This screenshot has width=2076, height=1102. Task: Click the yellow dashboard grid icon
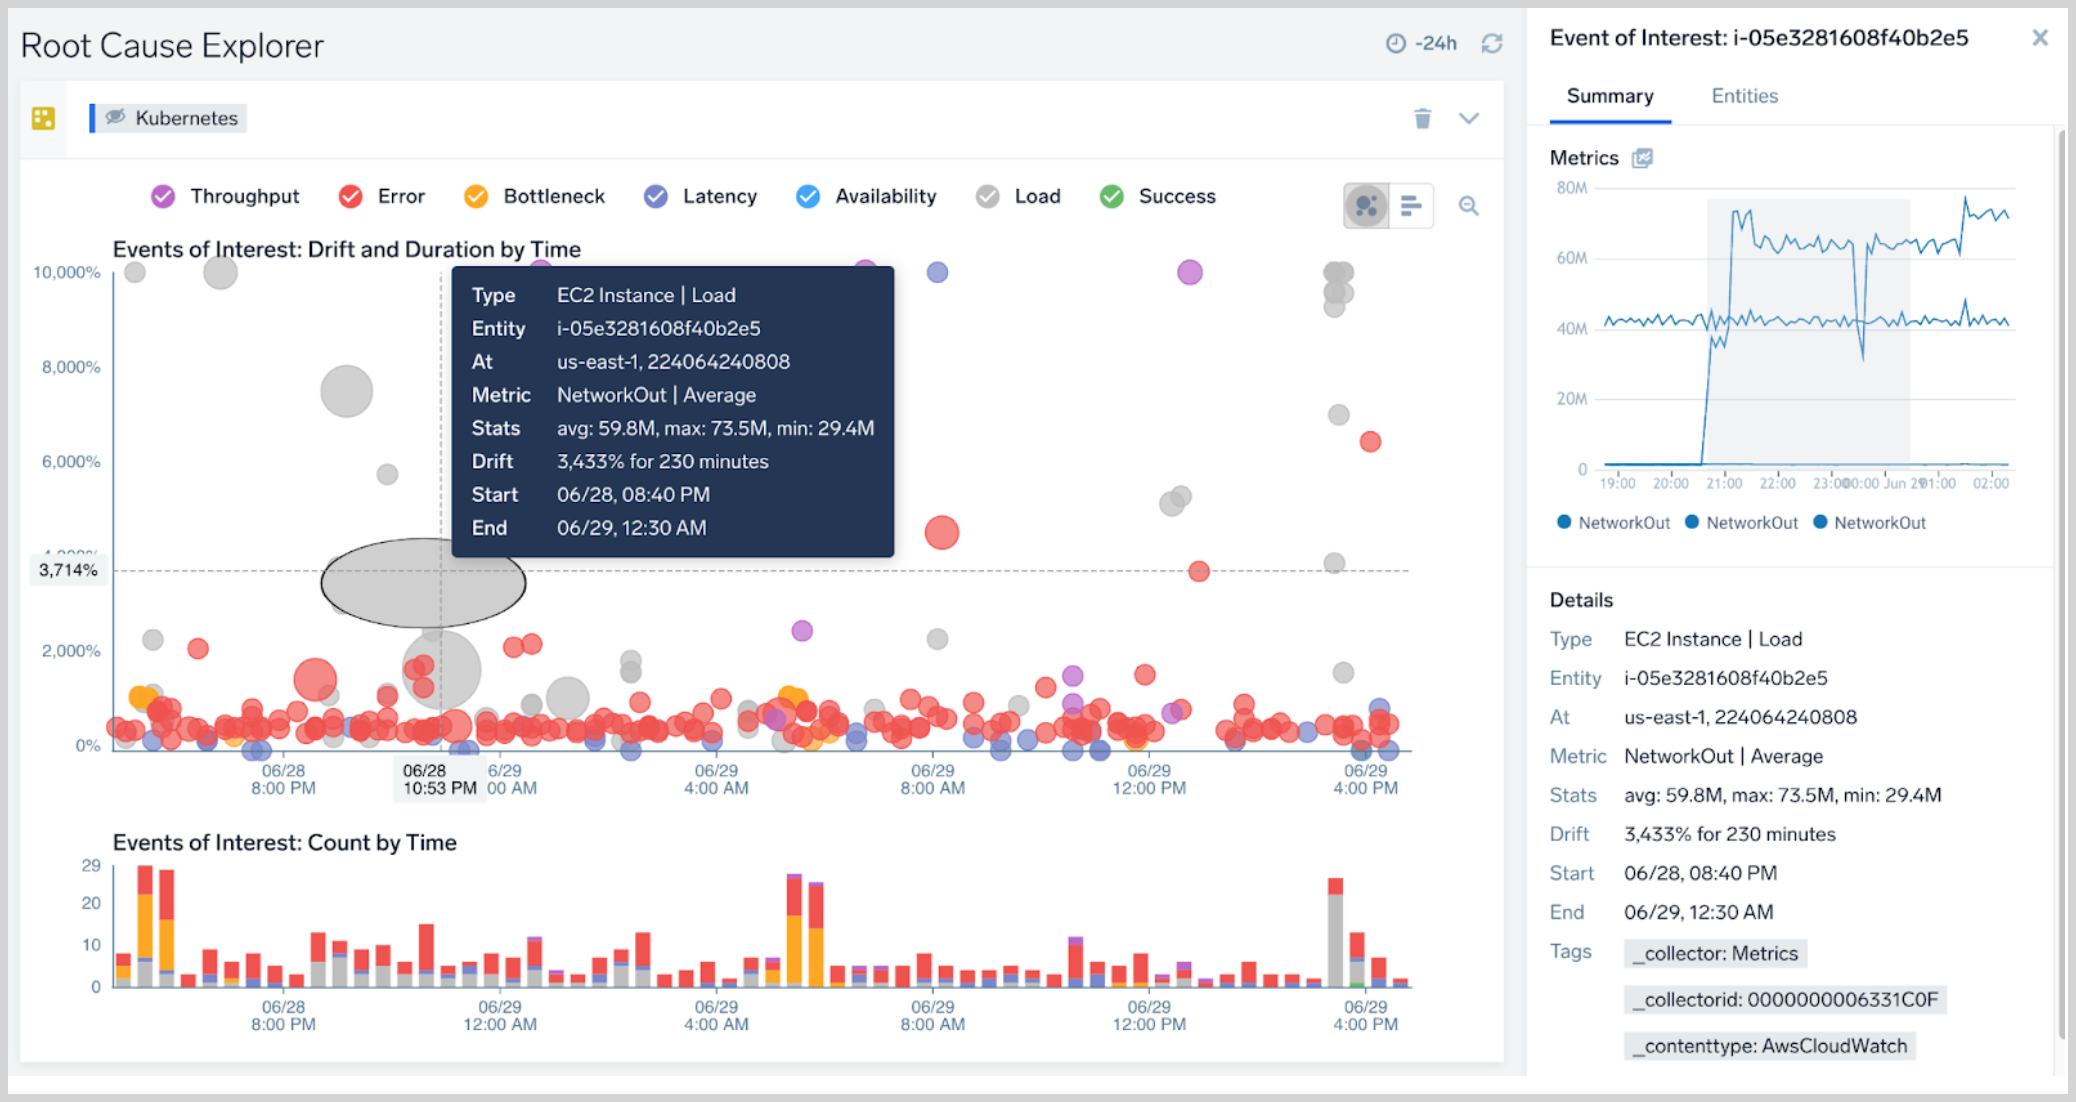click(43, 118)
